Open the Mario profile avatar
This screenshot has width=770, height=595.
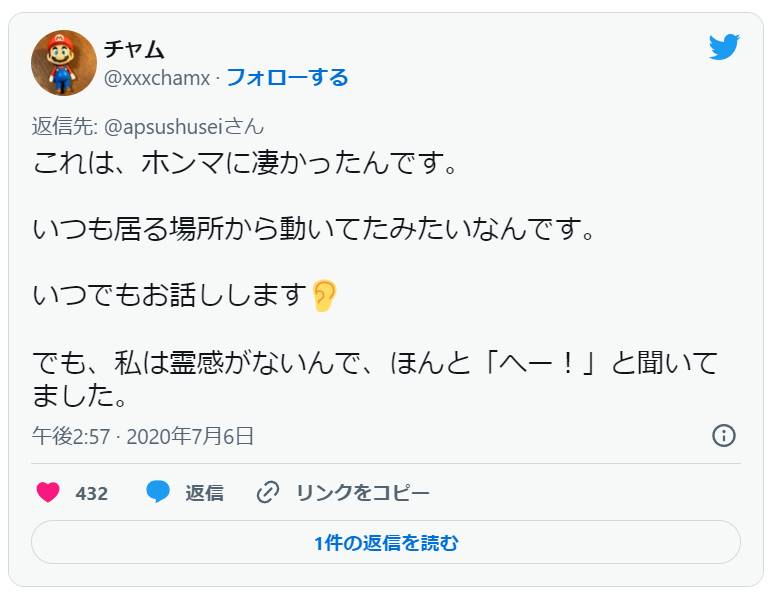click(x=64, y=63)
